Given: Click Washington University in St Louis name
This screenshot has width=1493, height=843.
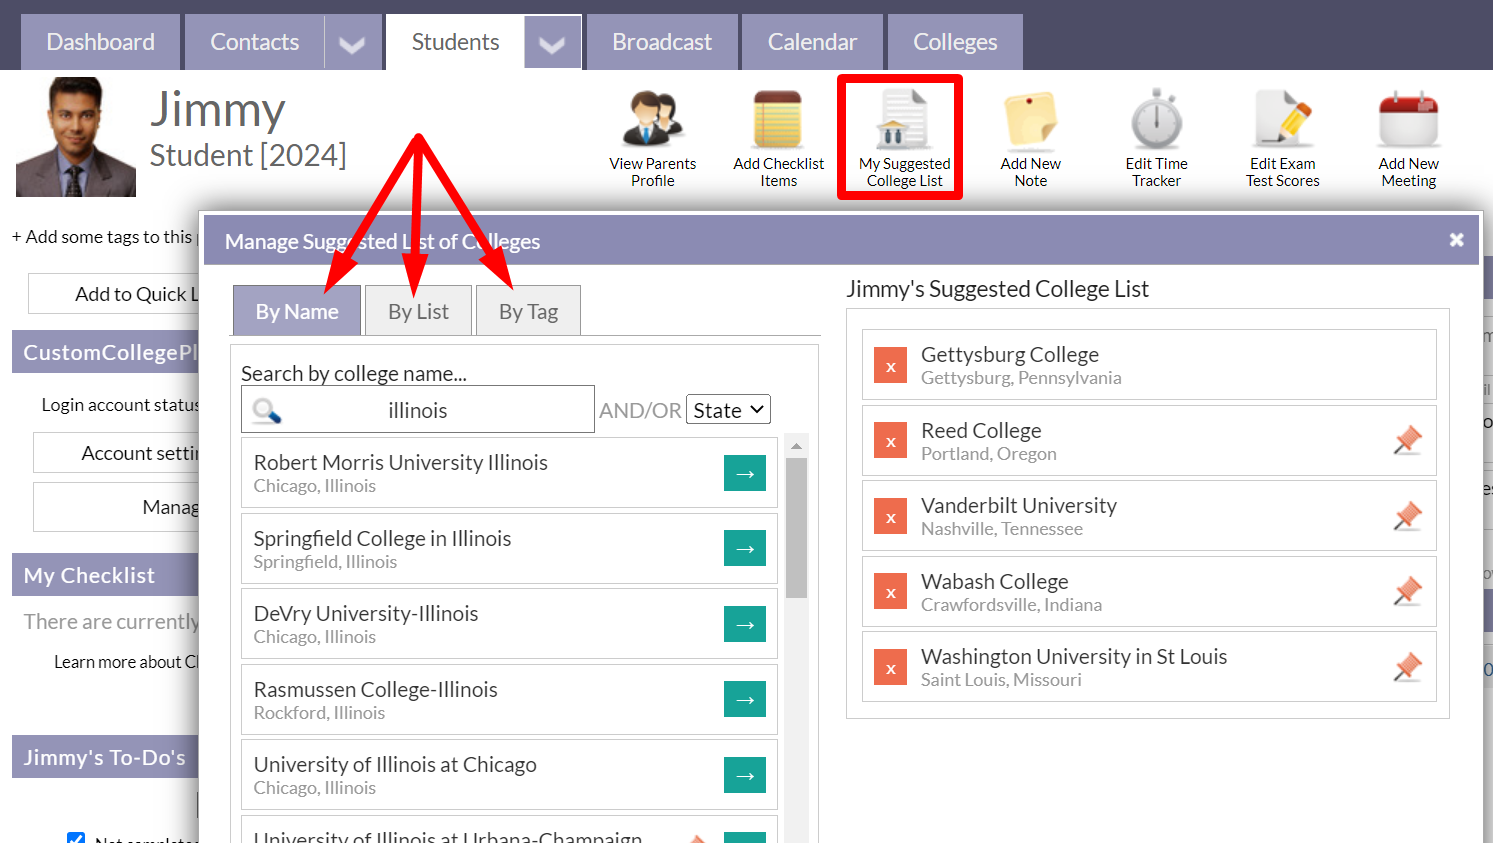Looking at the screenshot, I should pos(1074,656).
